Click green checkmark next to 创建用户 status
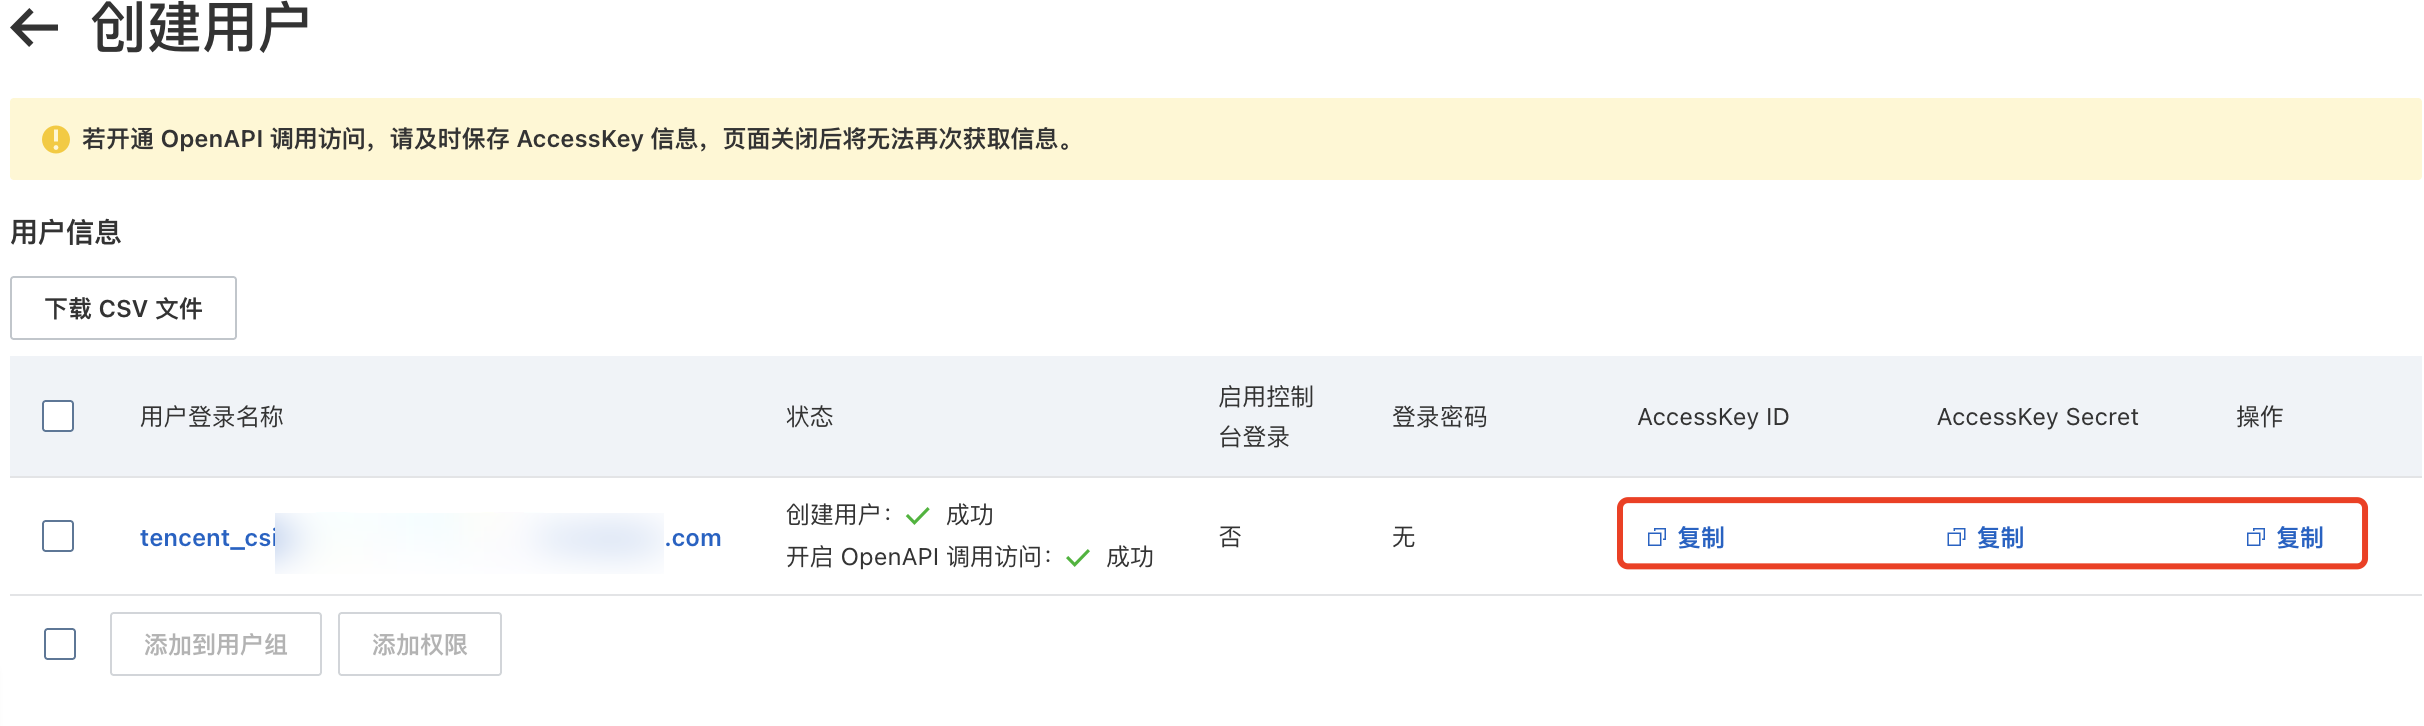Image resolution: width=2424 pixels, height=726 pixels. [x=917, y=516]
